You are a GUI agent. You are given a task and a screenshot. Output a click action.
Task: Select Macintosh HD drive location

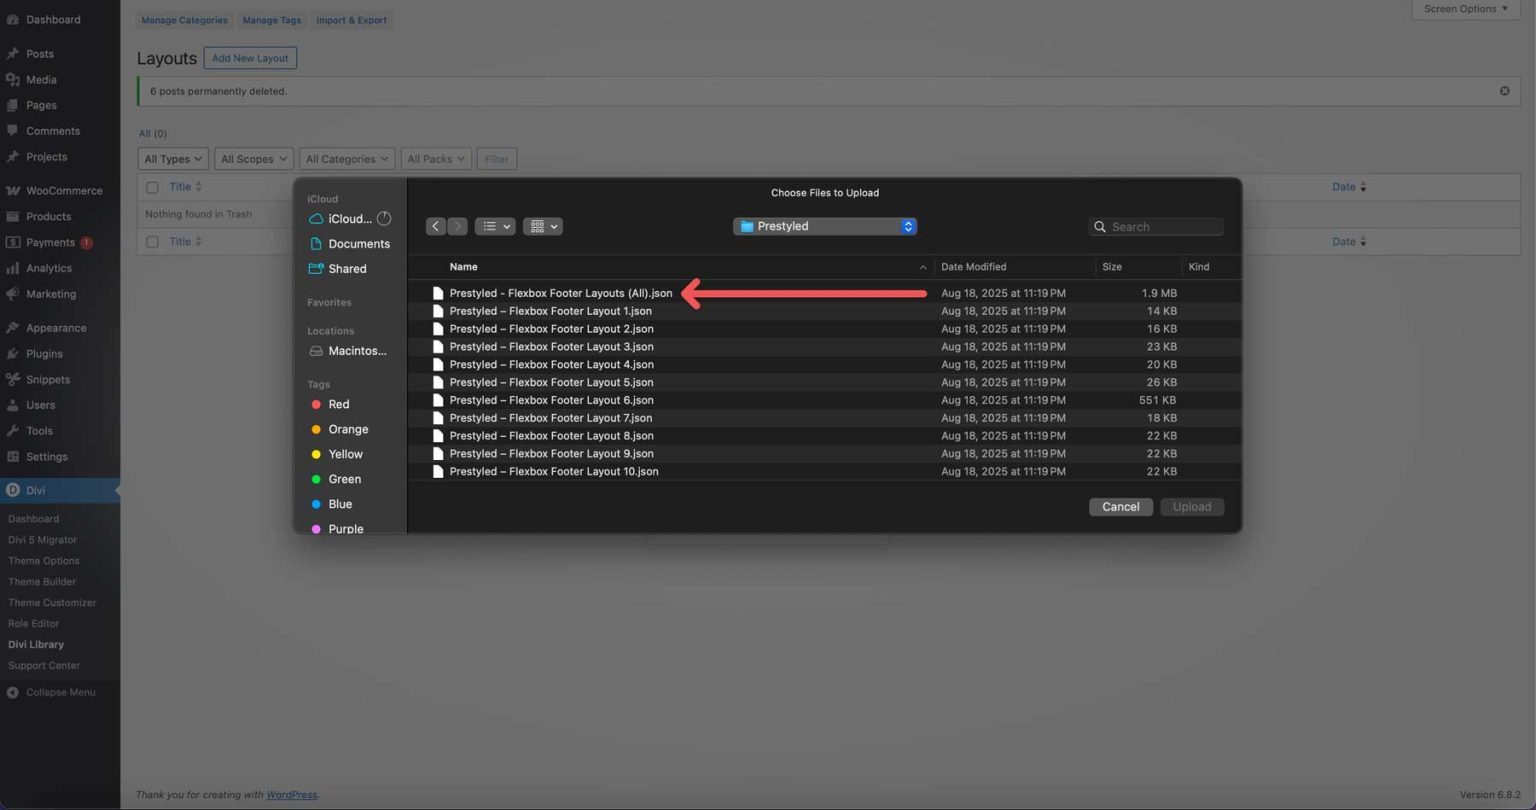356,351
